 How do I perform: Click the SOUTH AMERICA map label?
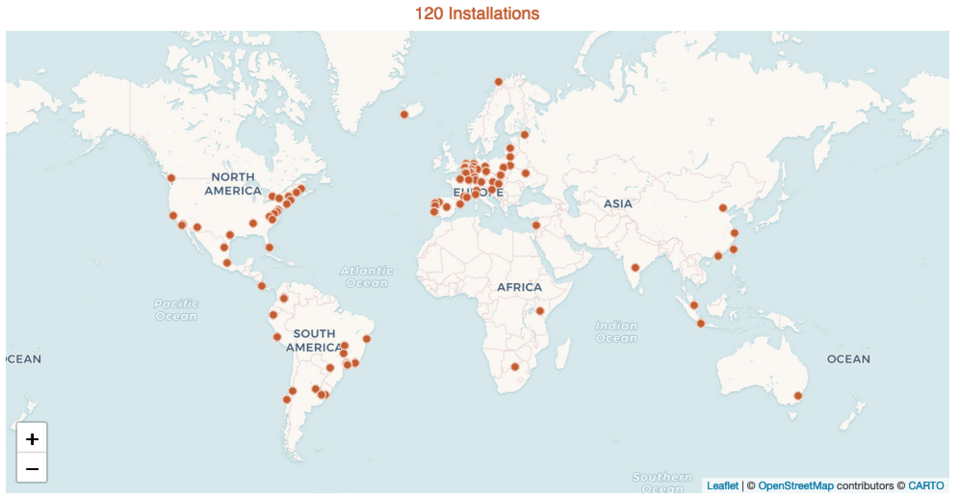pyautogui.click(x=314, y=341)
